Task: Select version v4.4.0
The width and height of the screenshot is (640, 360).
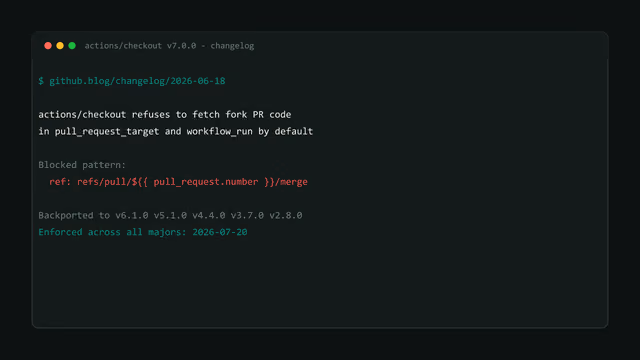Action: tap(209, 215)
